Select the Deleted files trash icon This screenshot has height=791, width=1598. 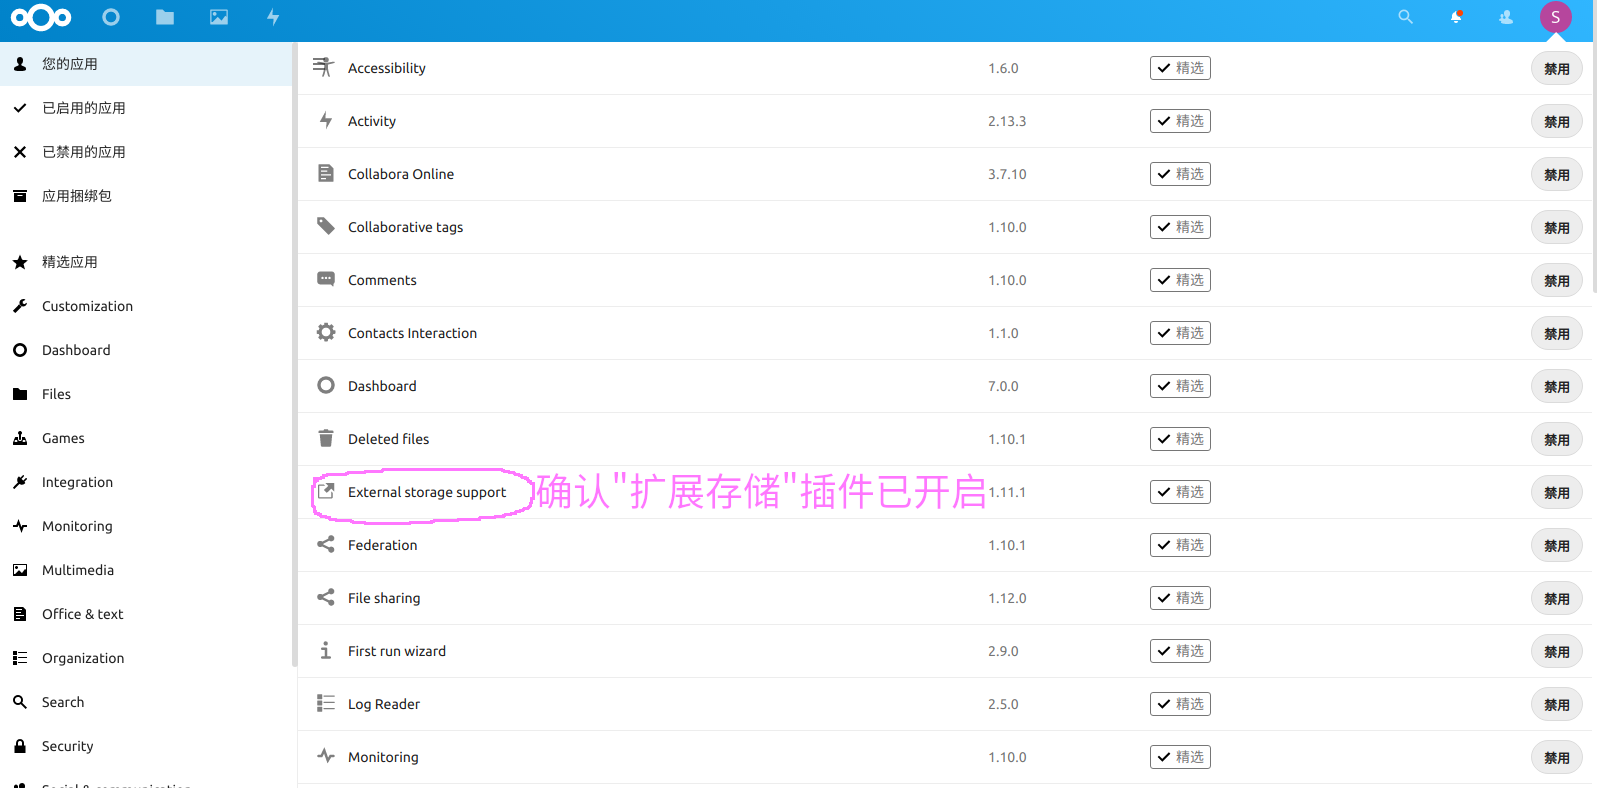(326, 438)
